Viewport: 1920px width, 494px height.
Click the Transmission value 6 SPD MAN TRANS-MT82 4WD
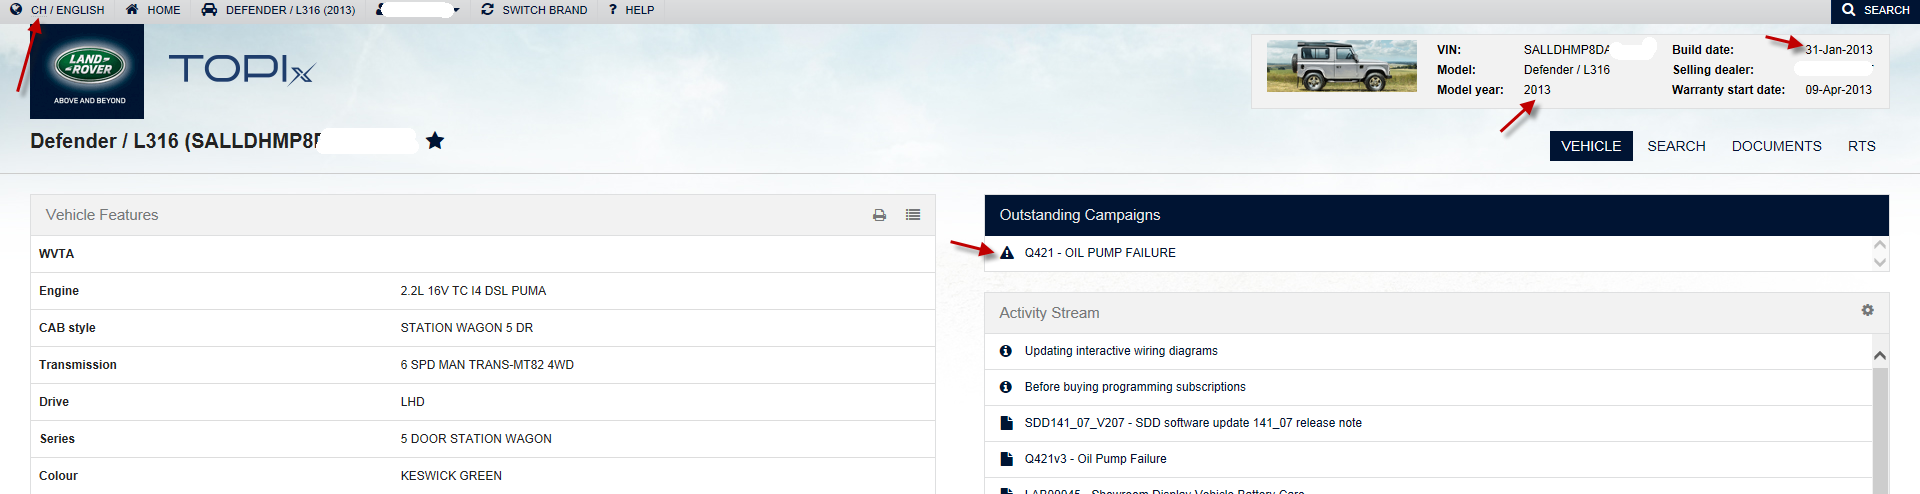point(487,365)
